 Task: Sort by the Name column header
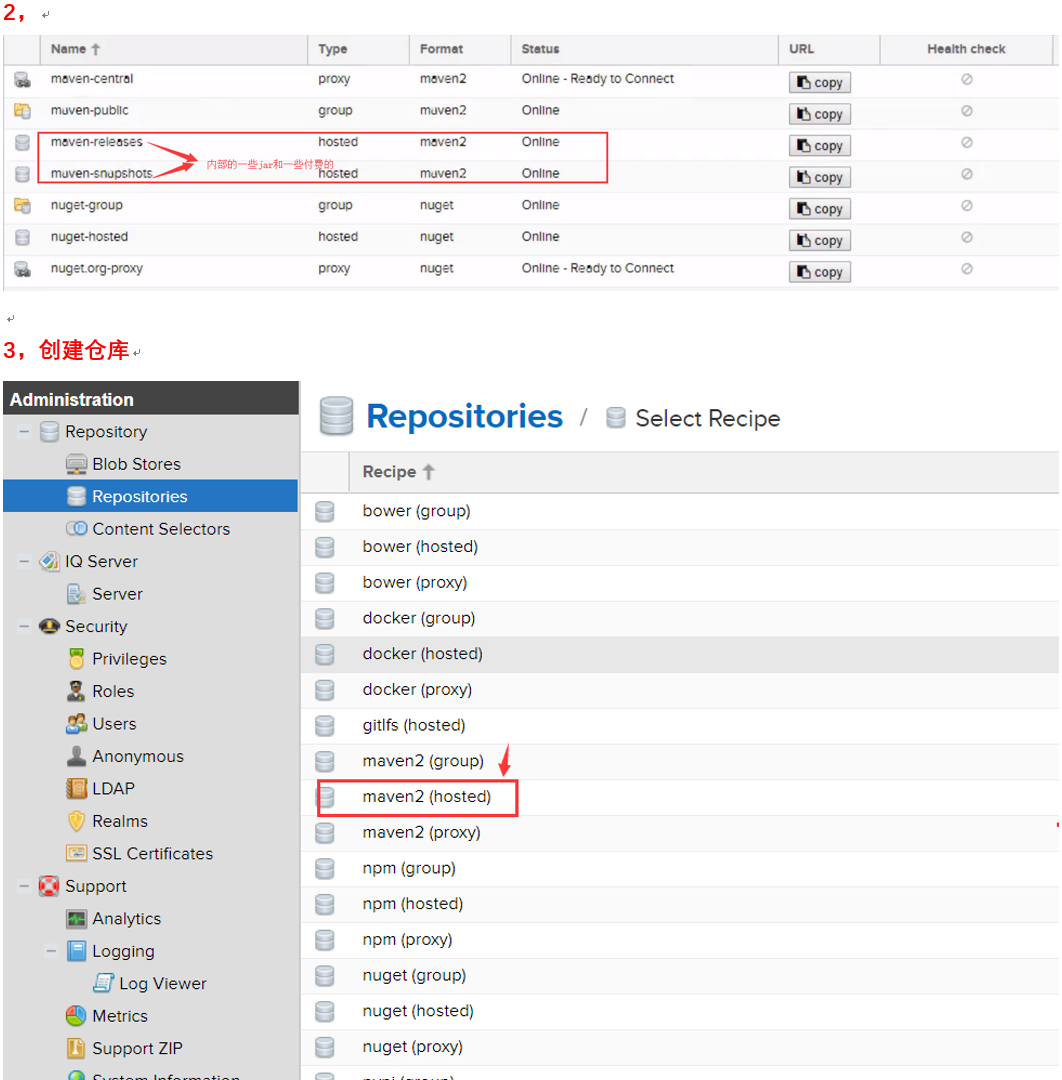pyautogui.click(x=174, y=49)
